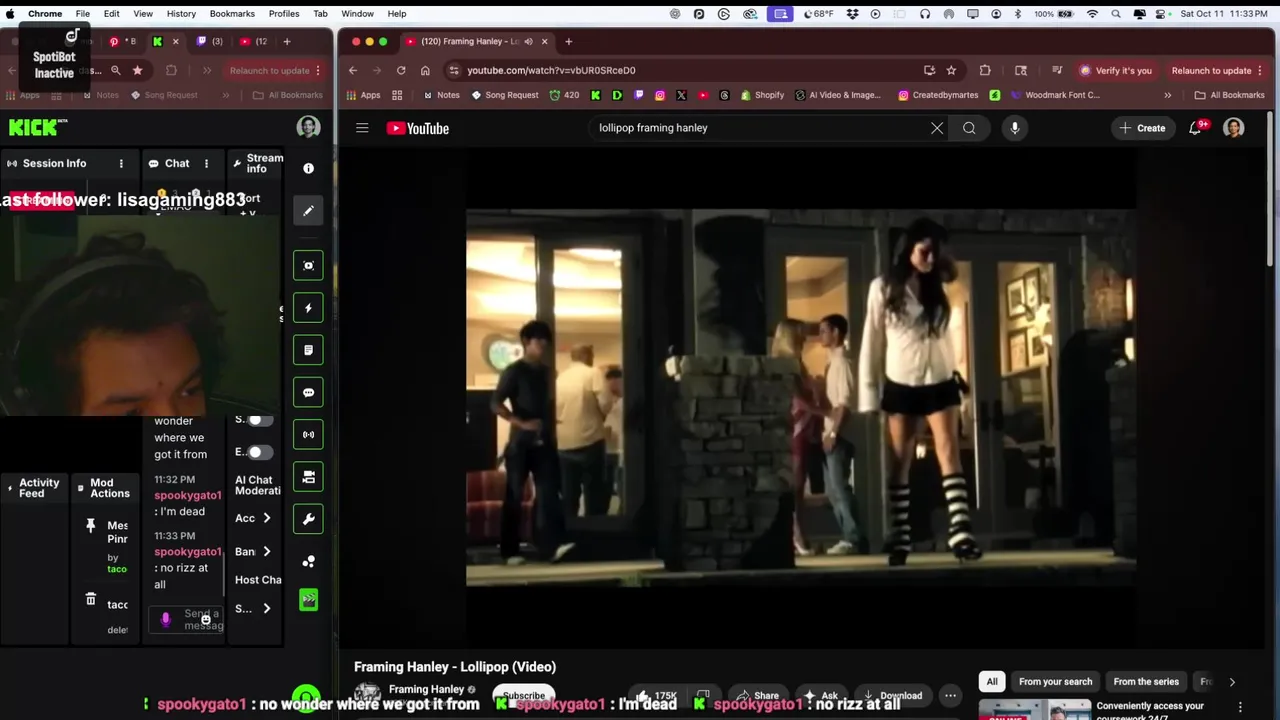Image resolution: width=1280 pixels, height=720 pixels.
Task: Click the Kick chat bubble panel icon
Action: 308,392
